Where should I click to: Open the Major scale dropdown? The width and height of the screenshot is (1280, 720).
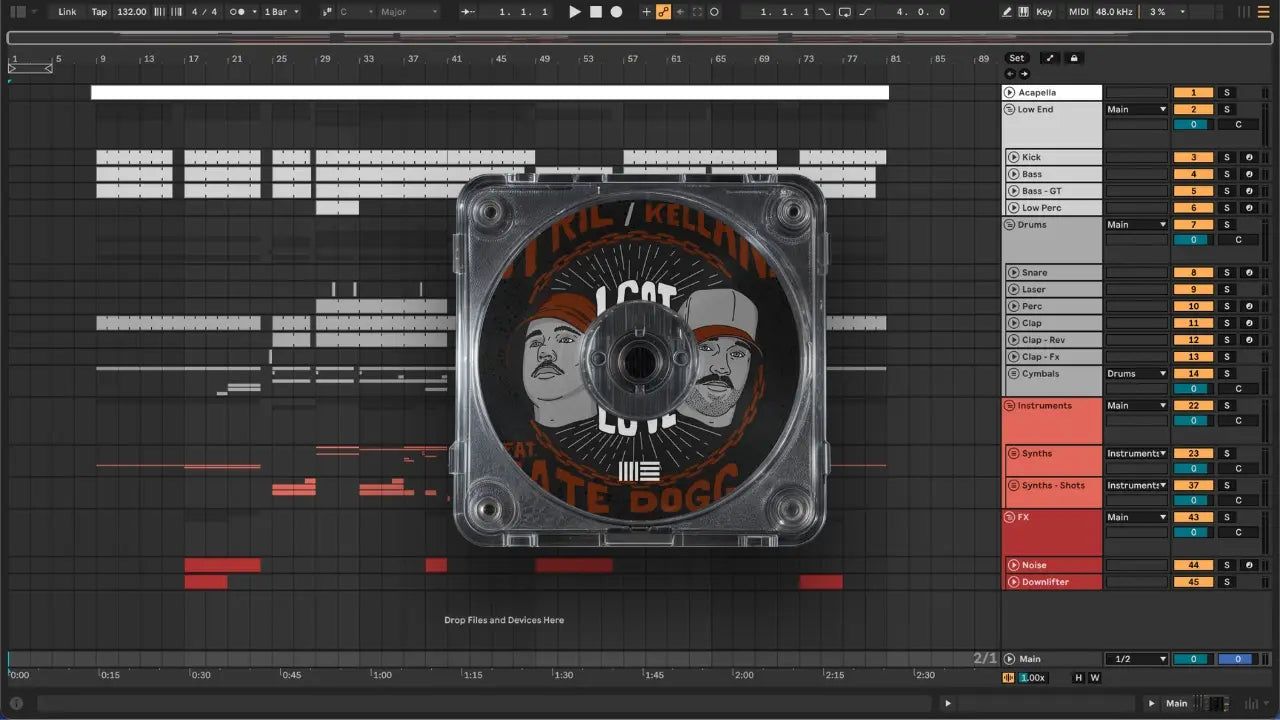point(409,12)
